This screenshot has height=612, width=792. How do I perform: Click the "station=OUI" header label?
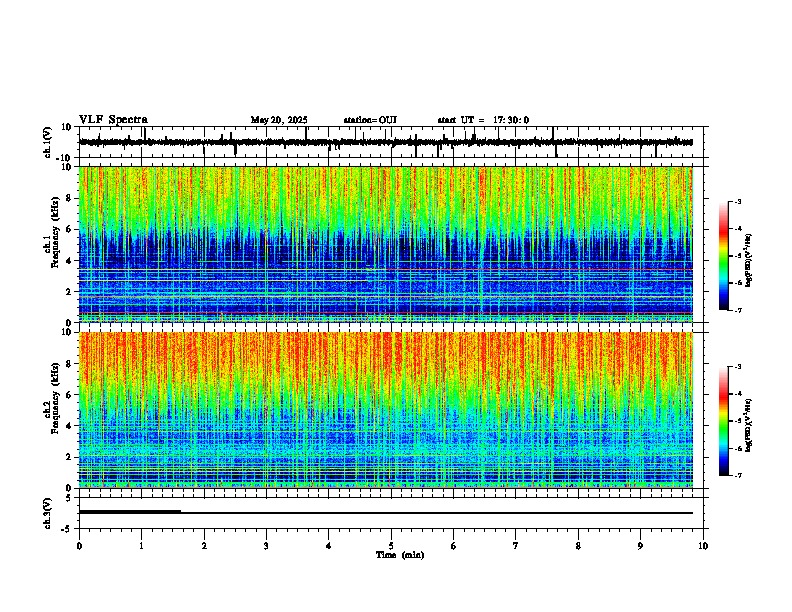(370, 120)
